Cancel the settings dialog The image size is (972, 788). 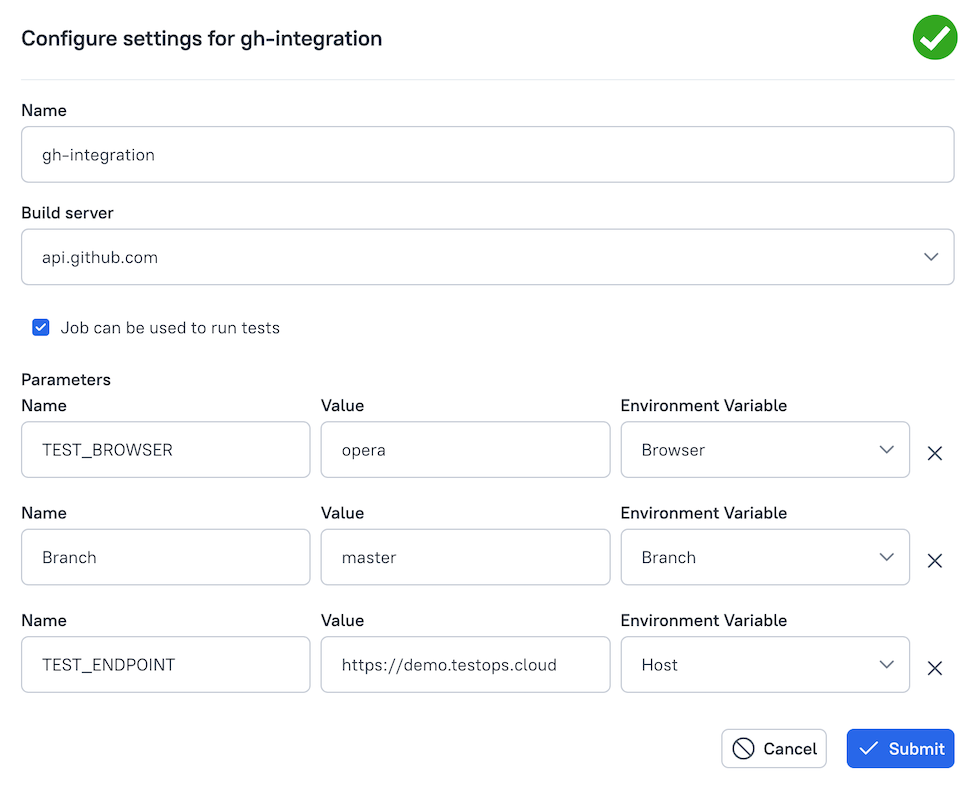(x=773, y=748)
